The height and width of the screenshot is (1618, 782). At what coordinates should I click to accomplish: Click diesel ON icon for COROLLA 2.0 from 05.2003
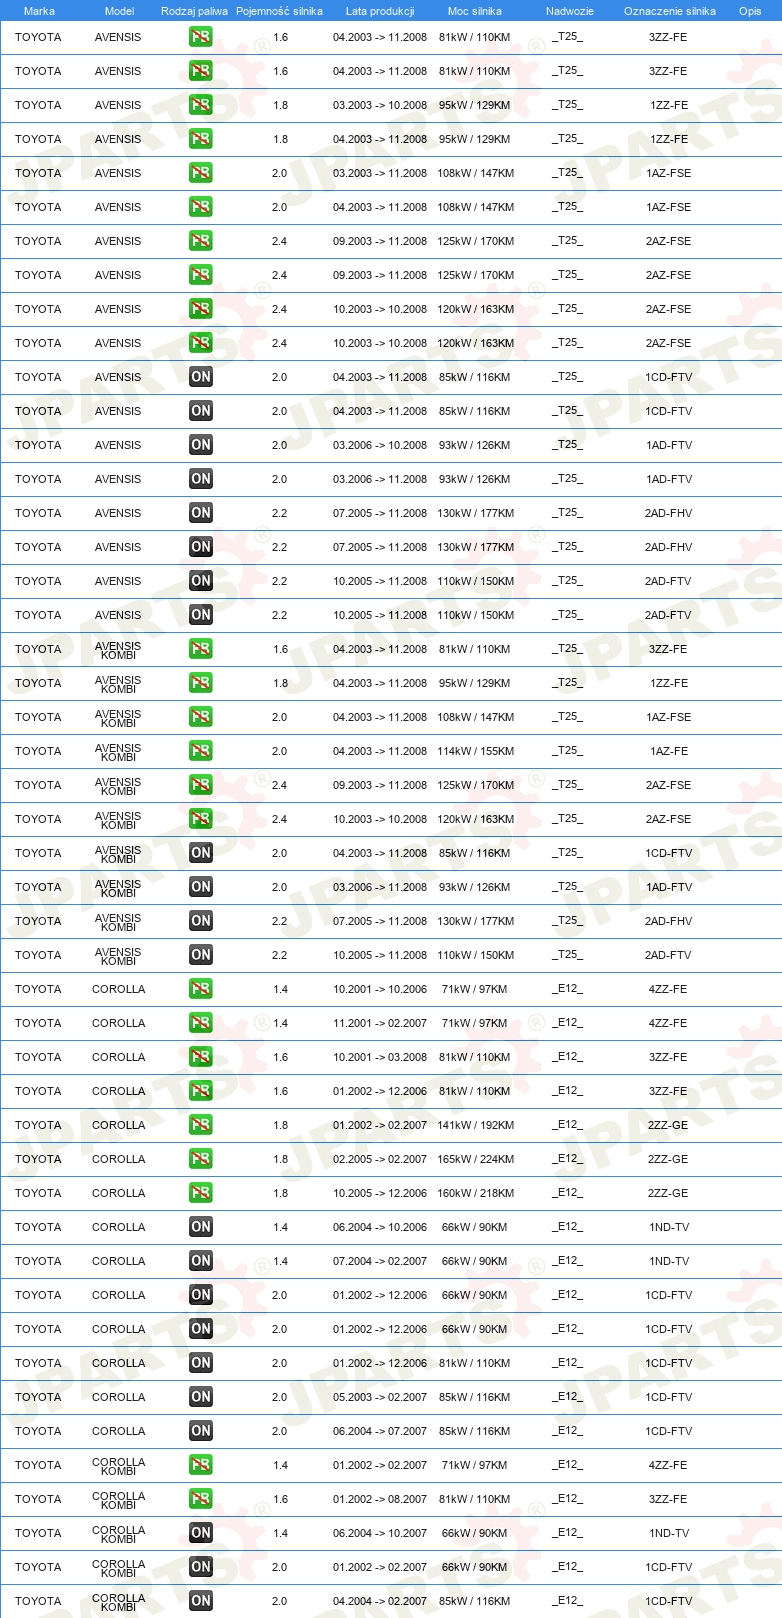point(201,1397)
